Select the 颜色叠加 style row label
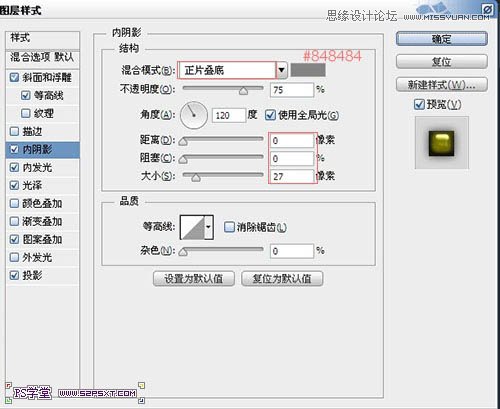The image size is (500, 409). click(42, 203)
